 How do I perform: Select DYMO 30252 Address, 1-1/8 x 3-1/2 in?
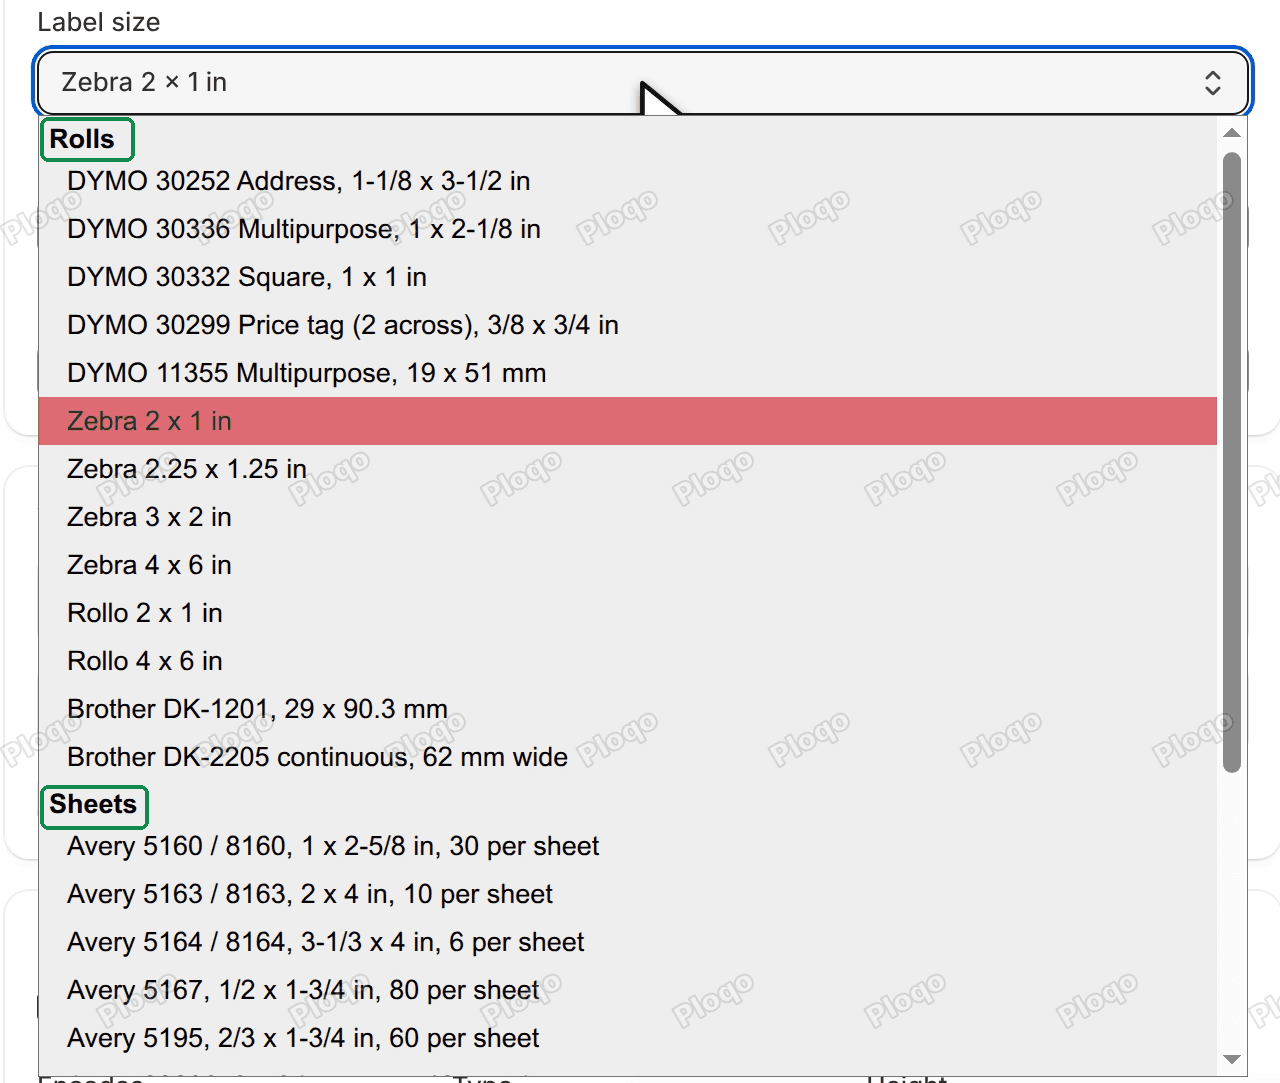(x=628, y=181)
